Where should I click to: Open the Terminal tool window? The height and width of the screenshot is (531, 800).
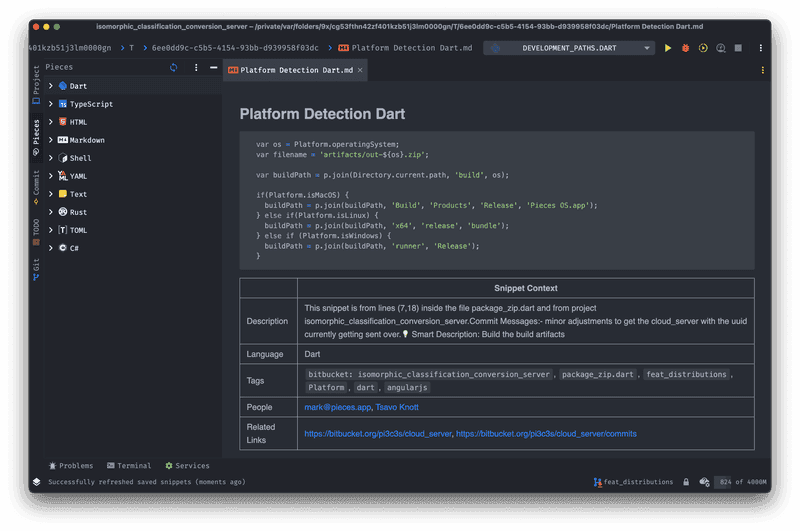pos(129,466)
